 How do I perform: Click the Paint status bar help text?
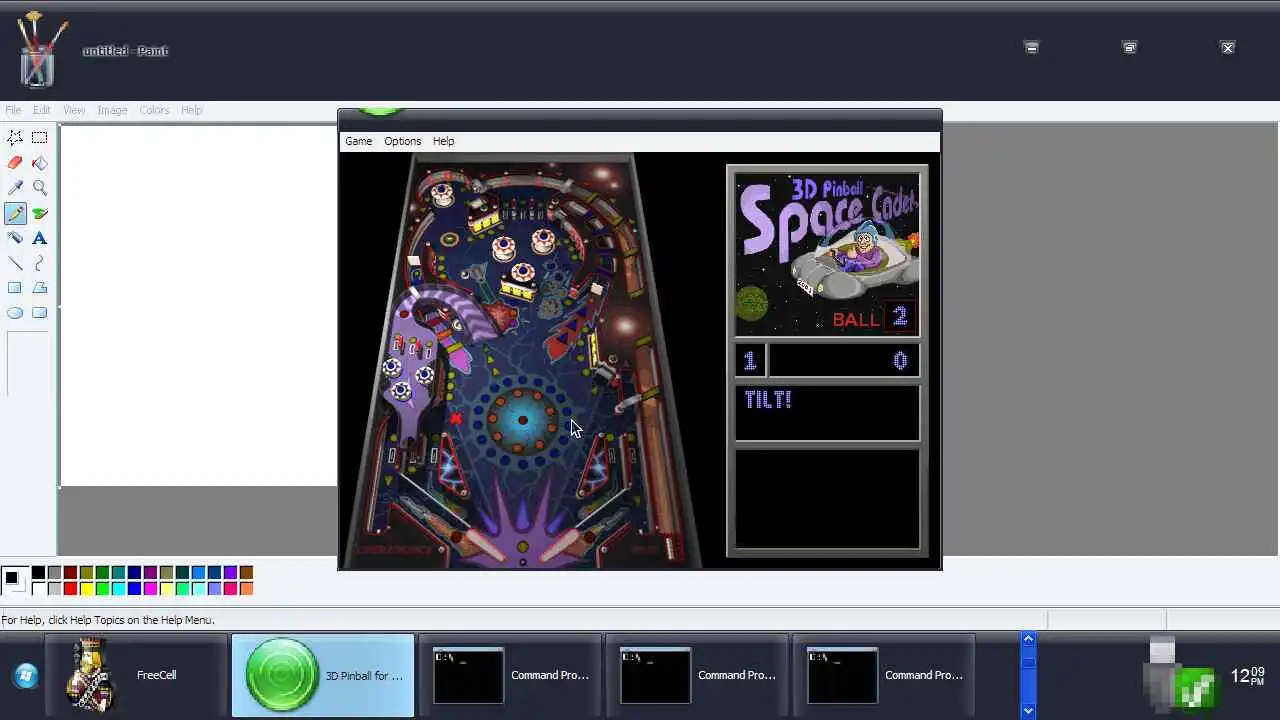108,620
